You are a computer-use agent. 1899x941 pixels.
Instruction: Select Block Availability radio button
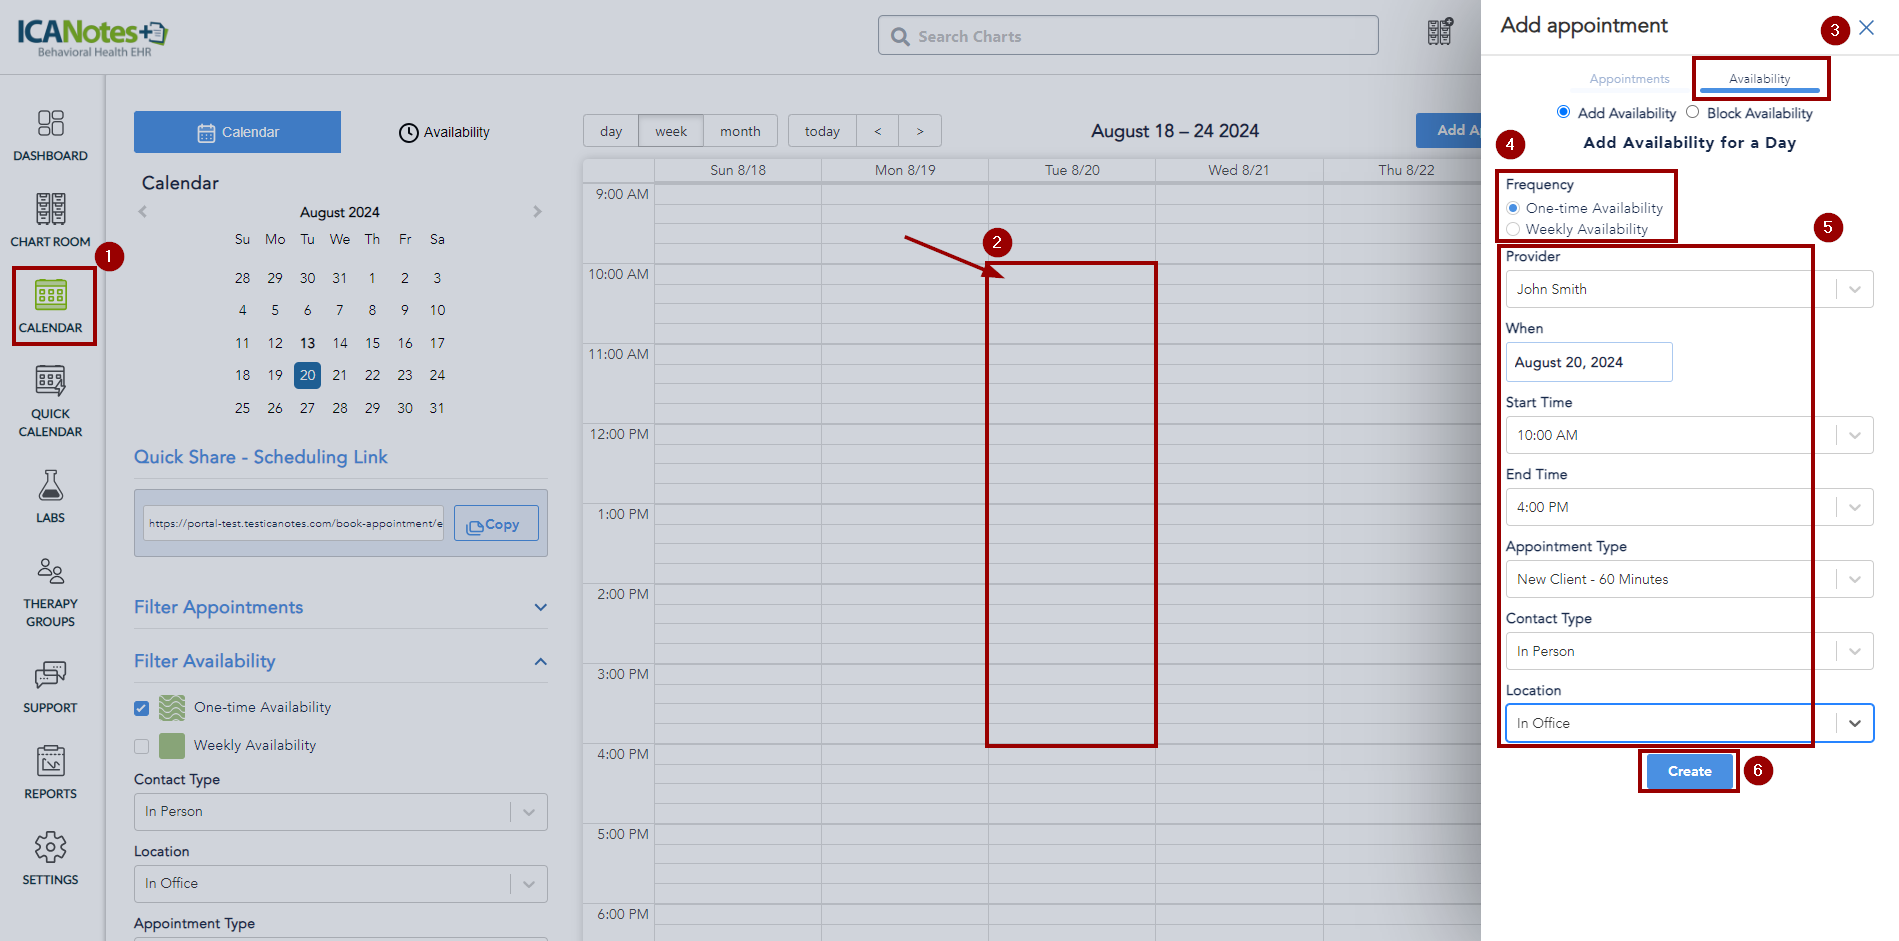(1692, 113)
